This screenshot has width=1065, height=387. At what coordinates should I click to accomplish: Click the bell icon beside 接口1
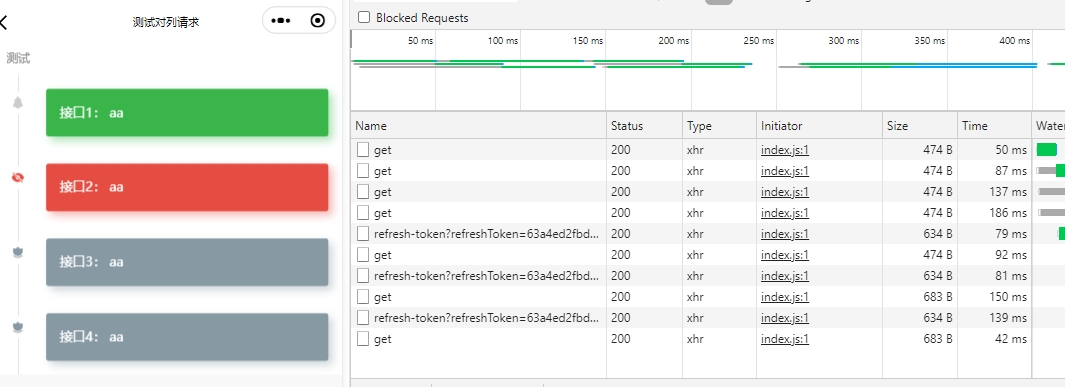(x=18, y=103)
